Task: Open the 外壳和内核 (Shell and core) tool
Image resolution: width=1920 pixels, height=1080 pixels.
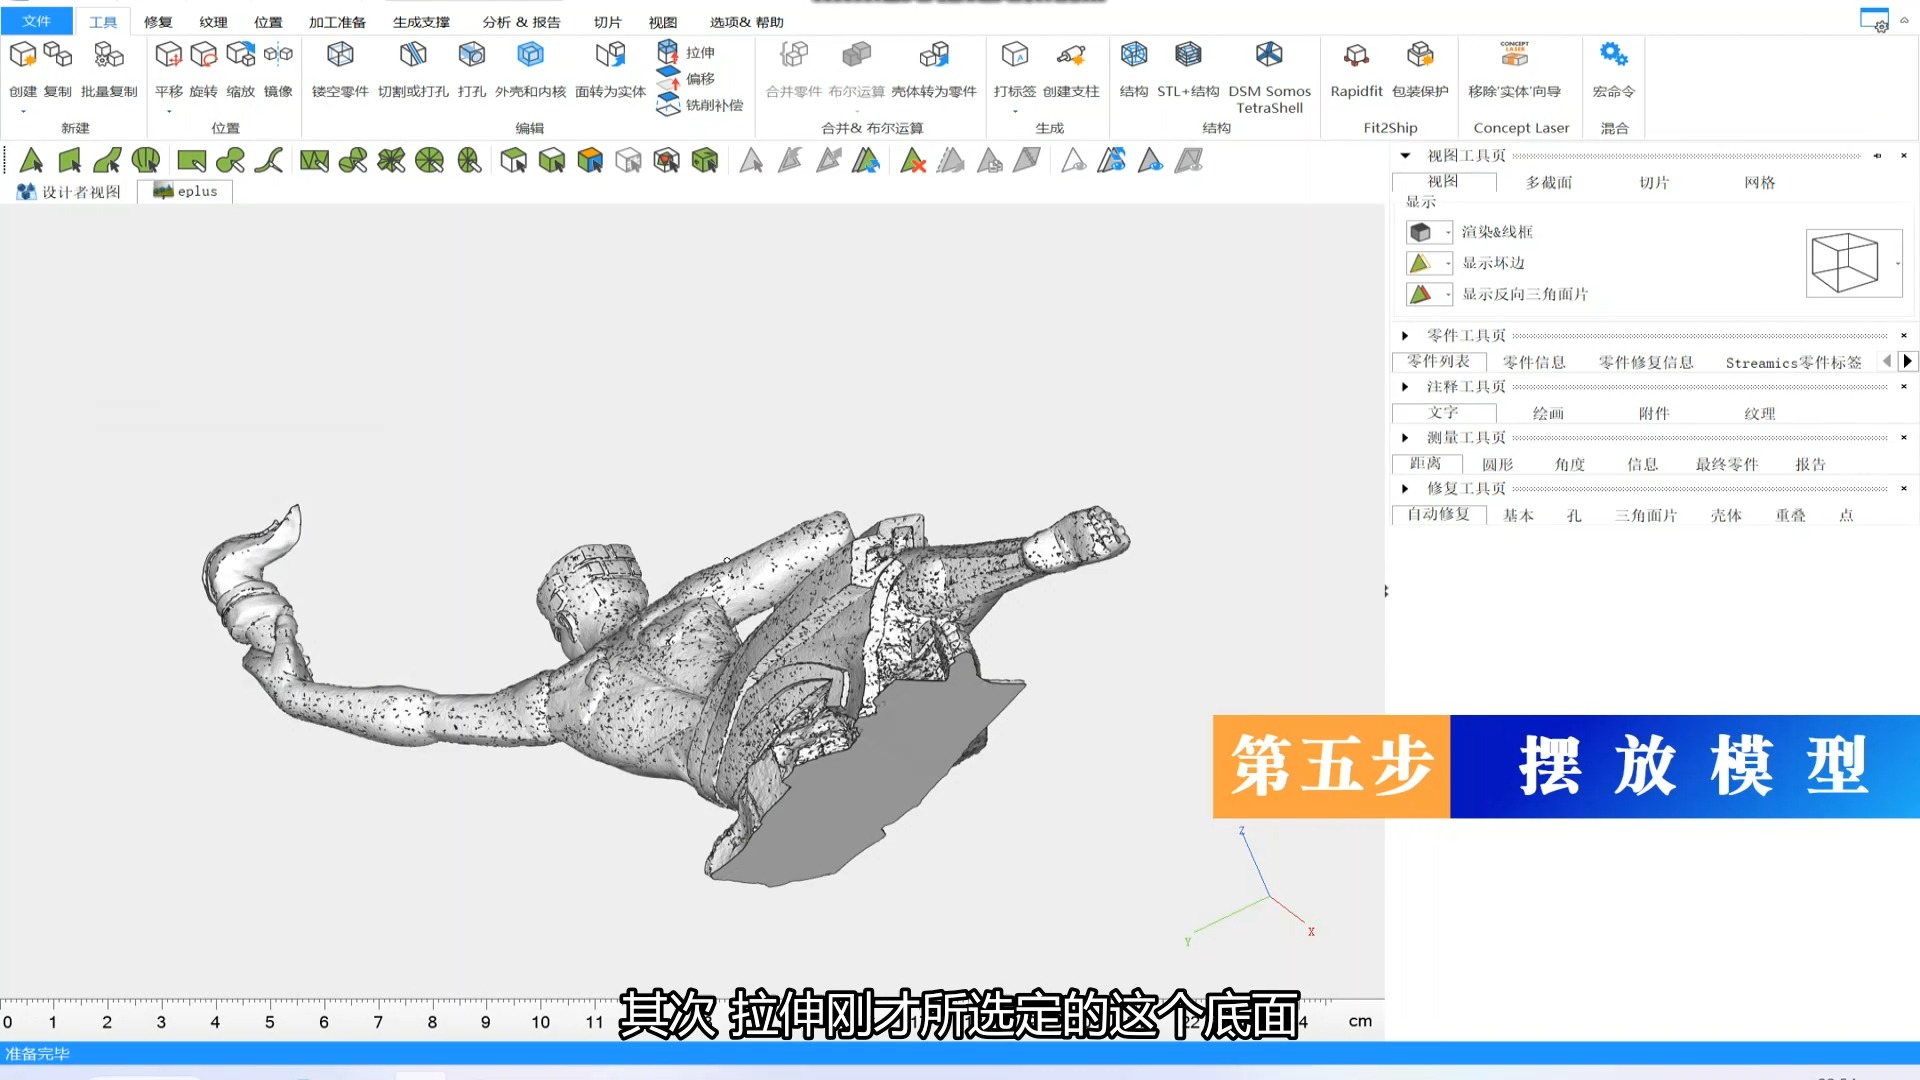Action: point(530,55)
